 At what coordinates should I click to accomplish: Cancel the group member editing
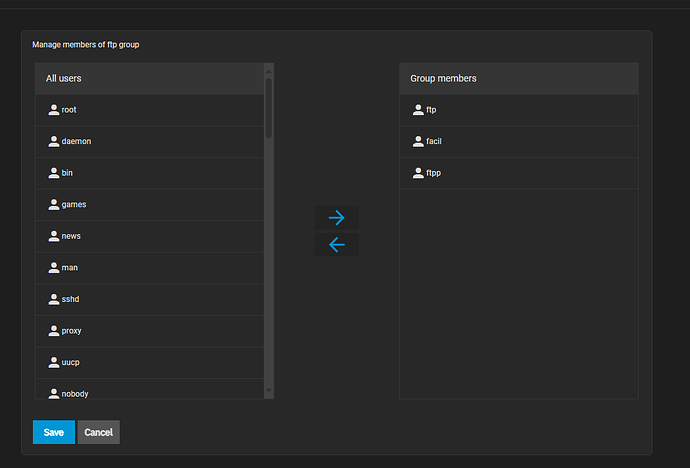click(99, 432)
